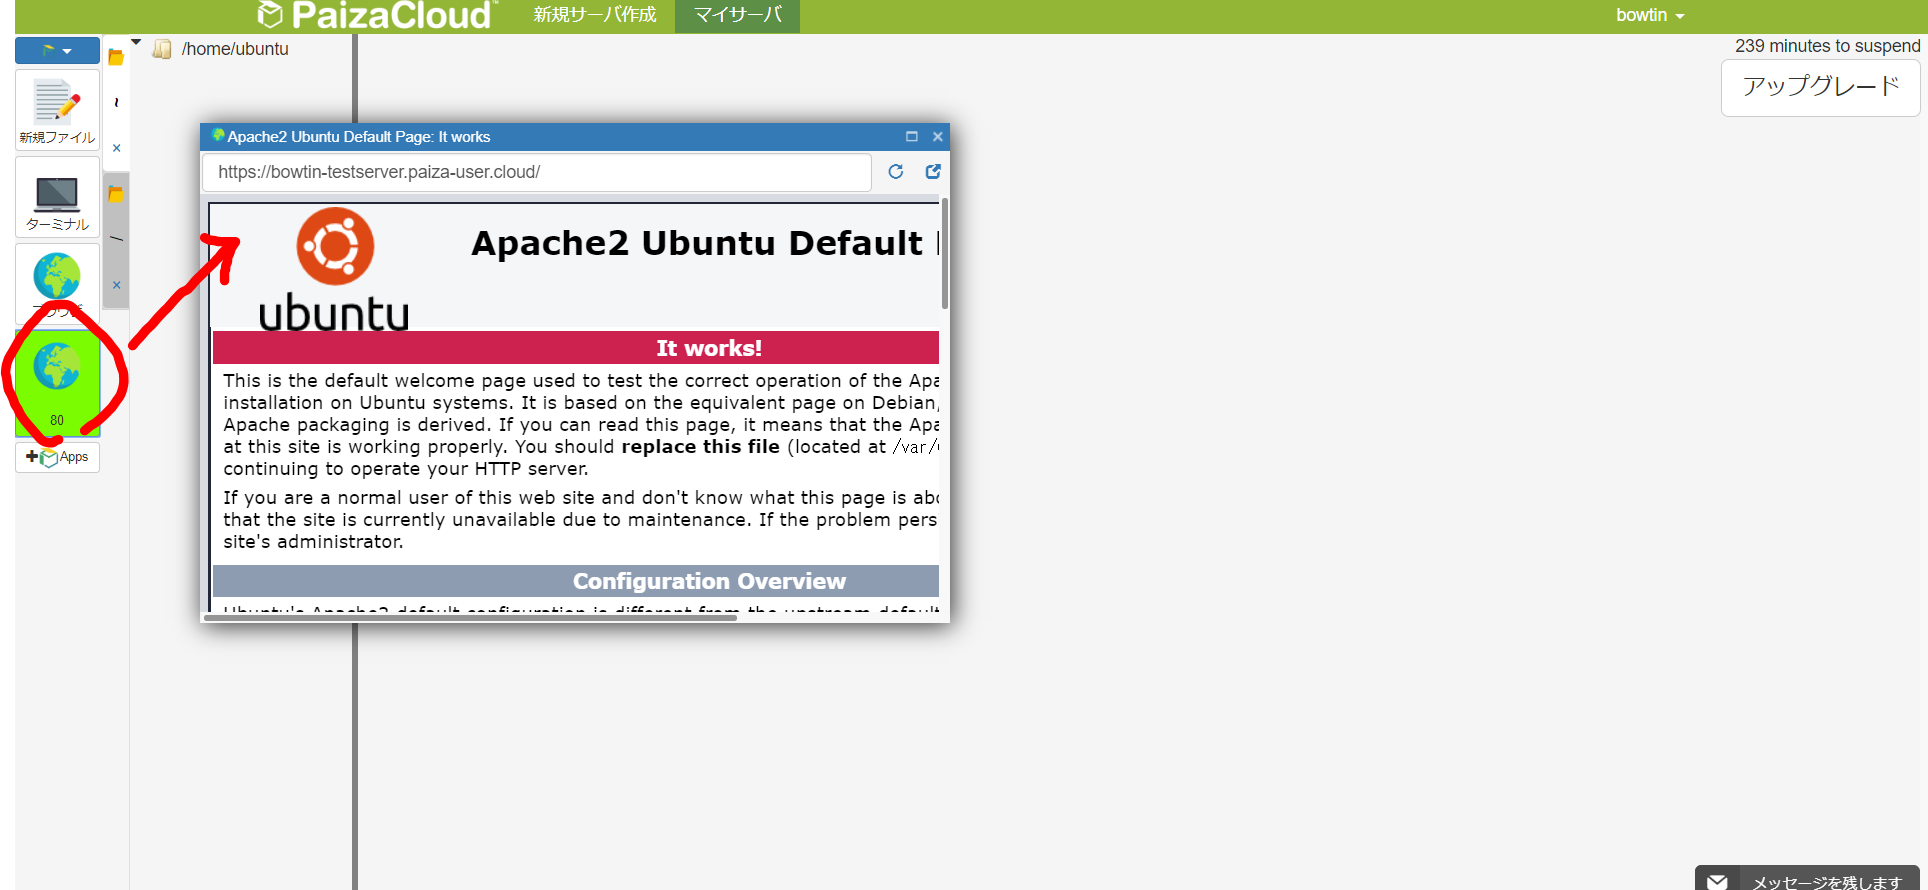Image resolution: width=1928 pixels, height=890 pixels.
Task: Click the 'It works!' red banner text
Action: coord(709,348)
